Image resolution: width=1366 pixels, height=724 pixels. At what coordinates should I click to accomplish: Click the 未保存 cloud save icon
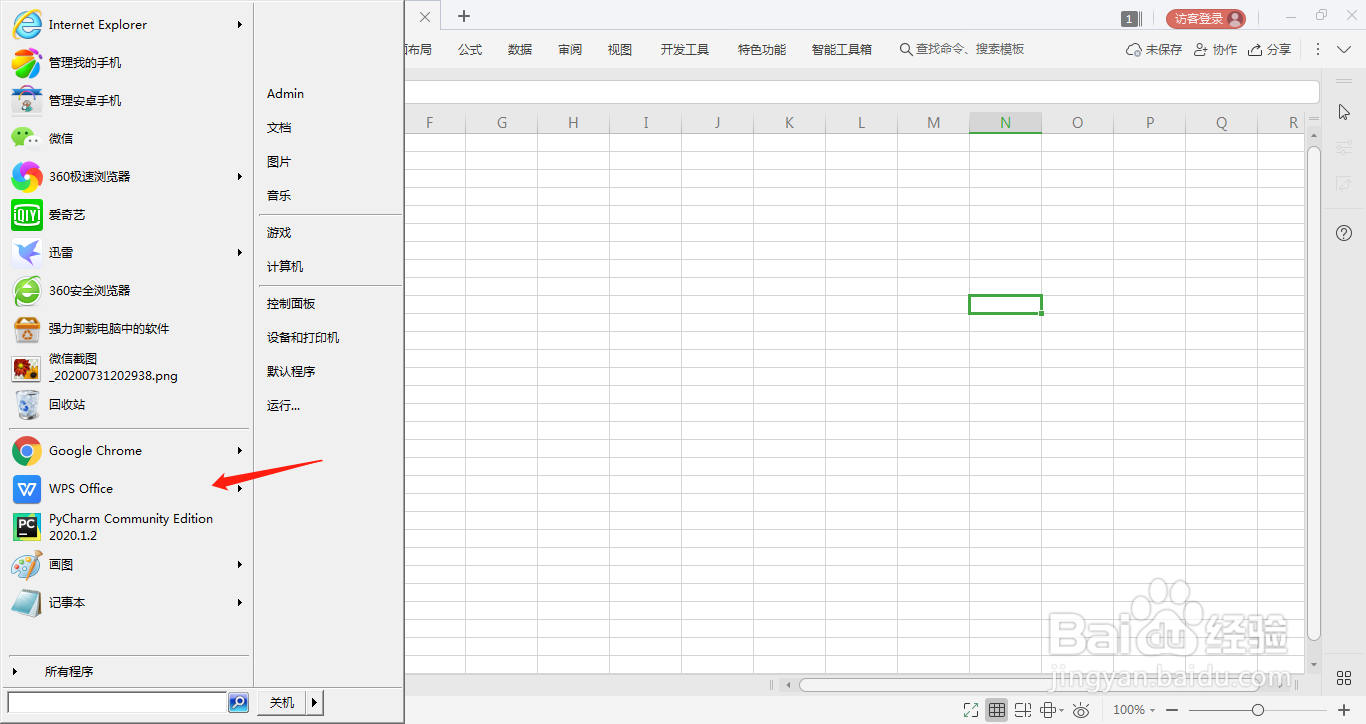(x=1154, y=49)
